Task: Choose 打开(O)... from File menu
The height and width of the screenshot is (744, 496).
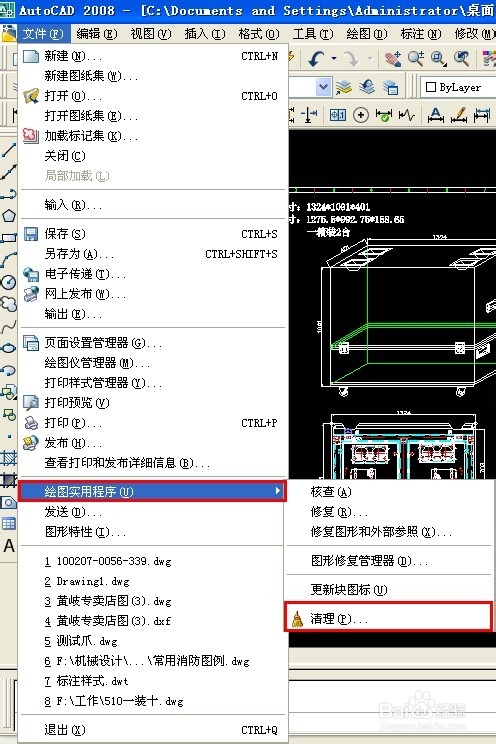Action: (153, 96)
